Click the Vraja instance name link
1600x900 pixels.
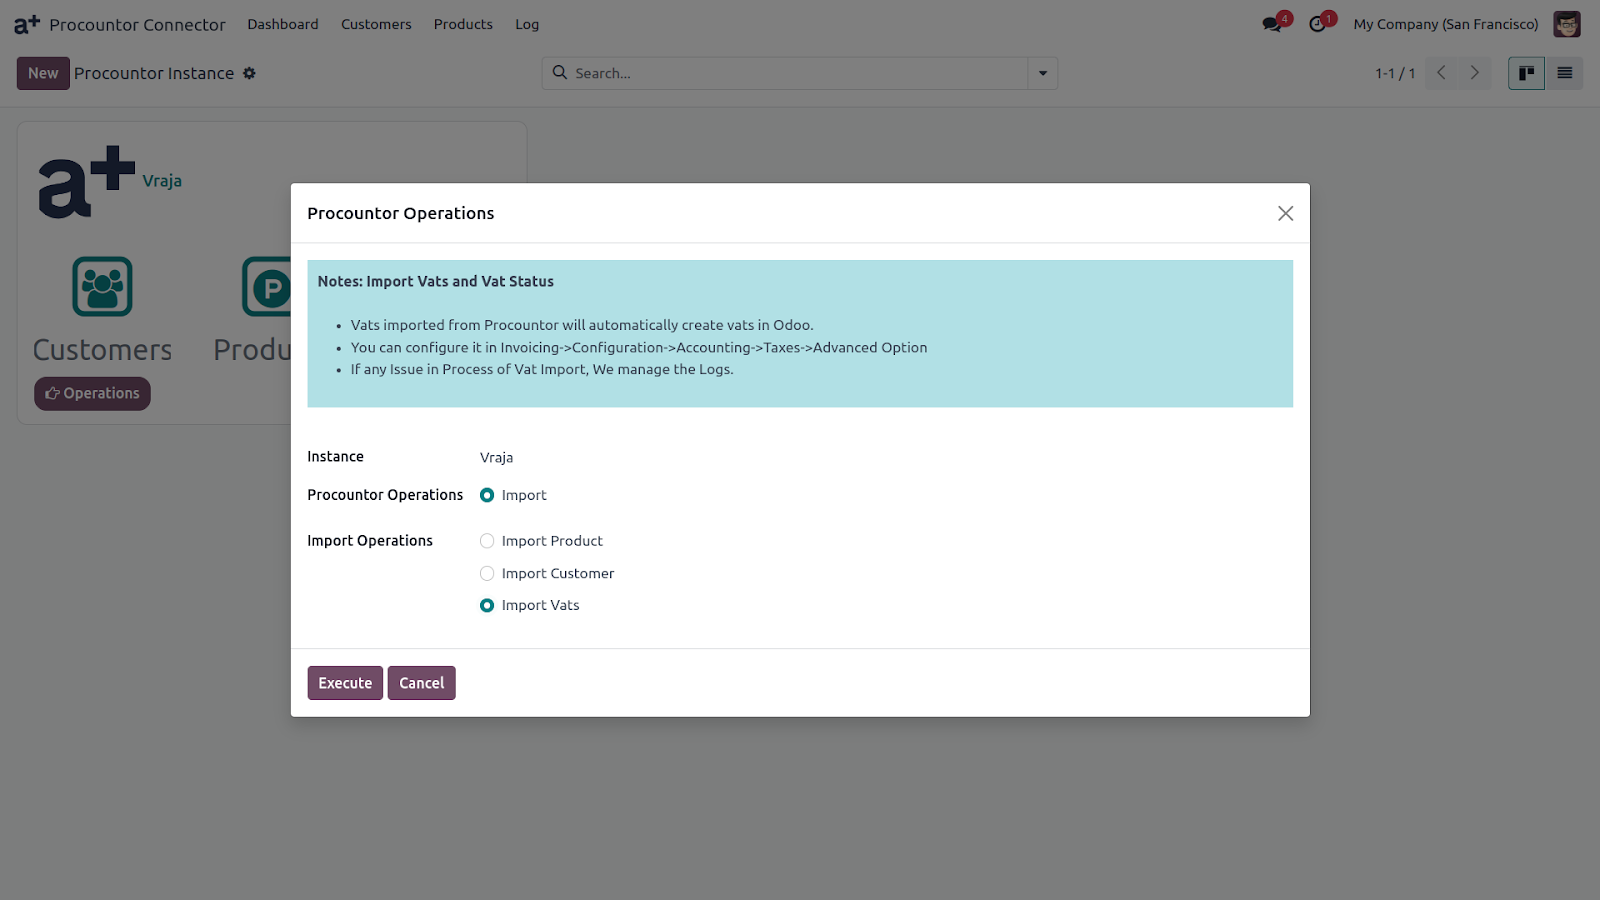162,181
